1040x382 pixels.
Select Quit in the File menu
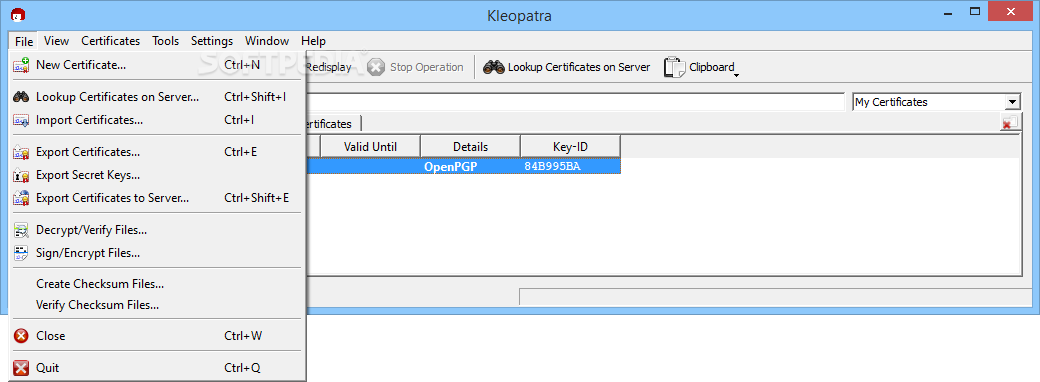coord(157,367)
